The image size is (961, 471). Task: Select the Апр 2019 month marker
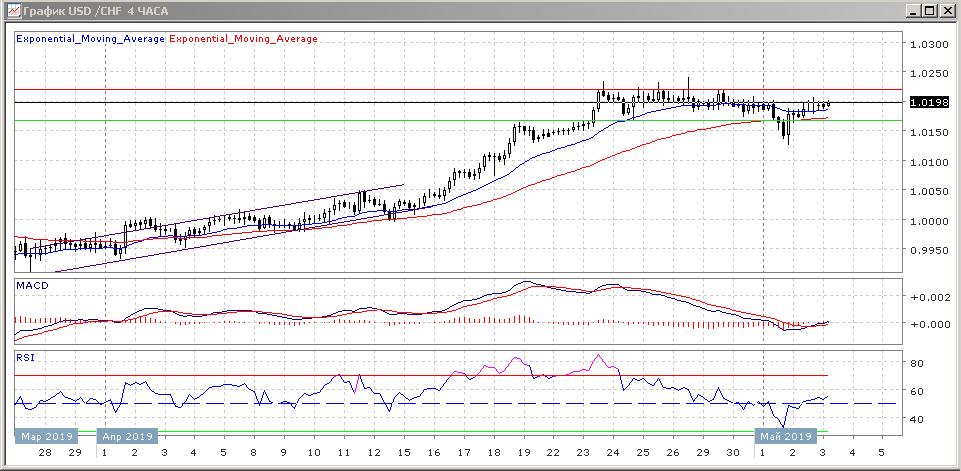point(126,436)
